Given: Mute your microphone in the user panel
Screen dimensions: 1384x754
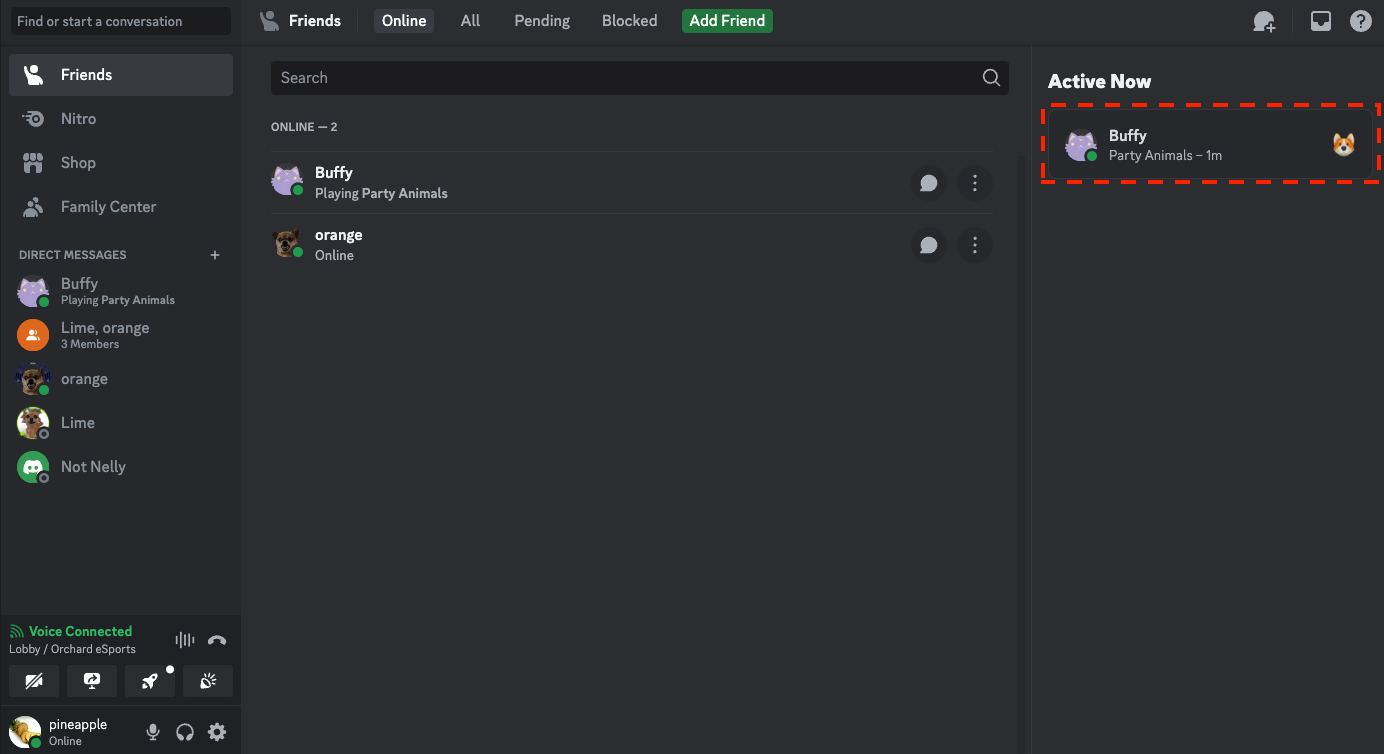Looking at the screenshot, I should 152,731.
